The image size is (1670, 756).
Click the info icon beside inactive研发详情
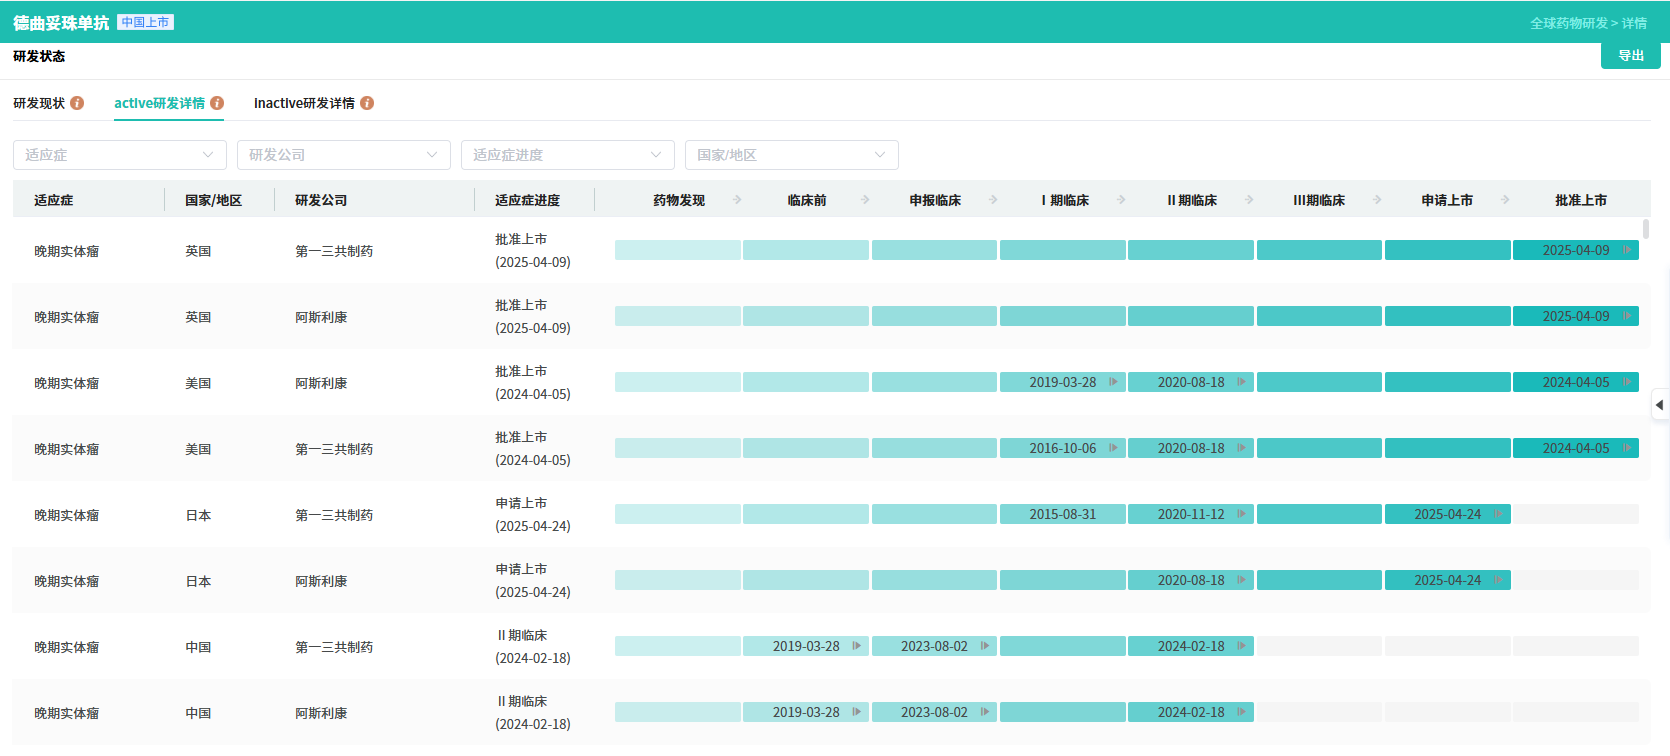point(367,103)
